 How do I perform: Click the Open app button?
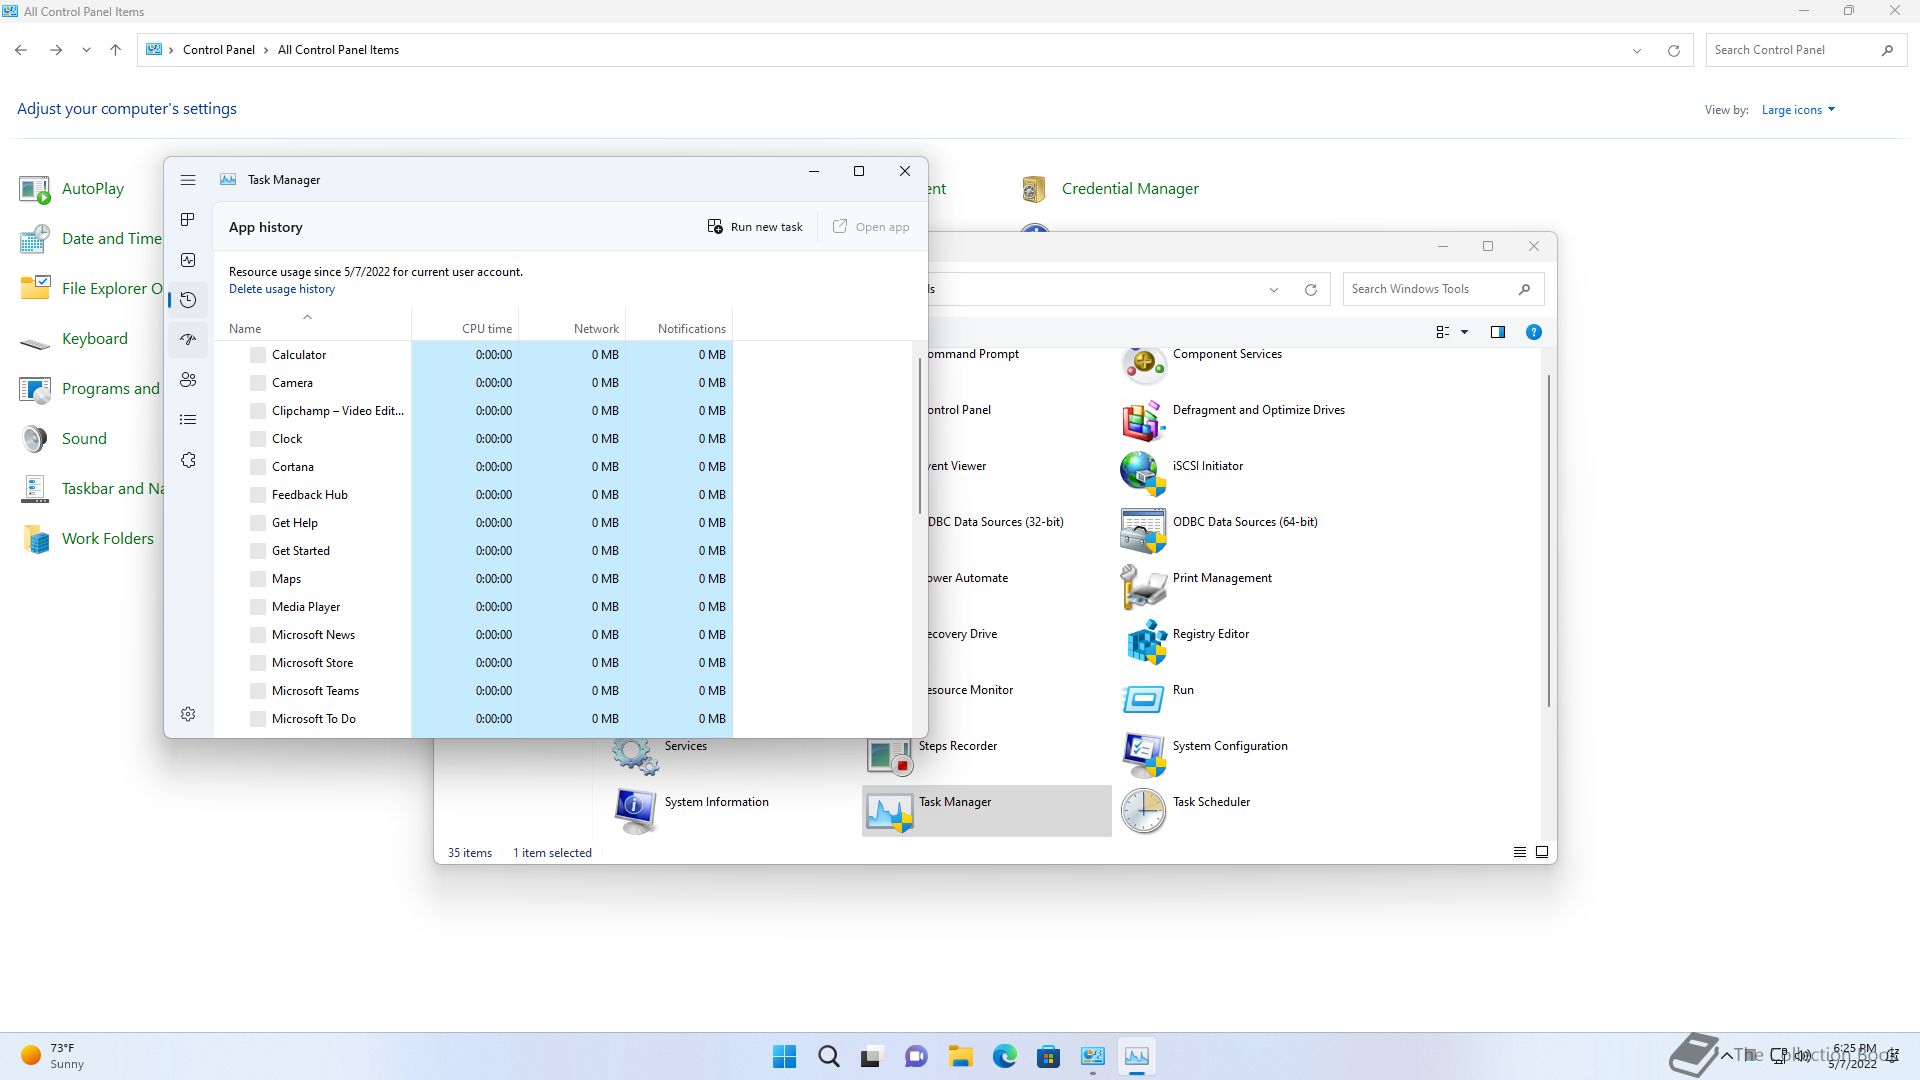click(871, 227)
